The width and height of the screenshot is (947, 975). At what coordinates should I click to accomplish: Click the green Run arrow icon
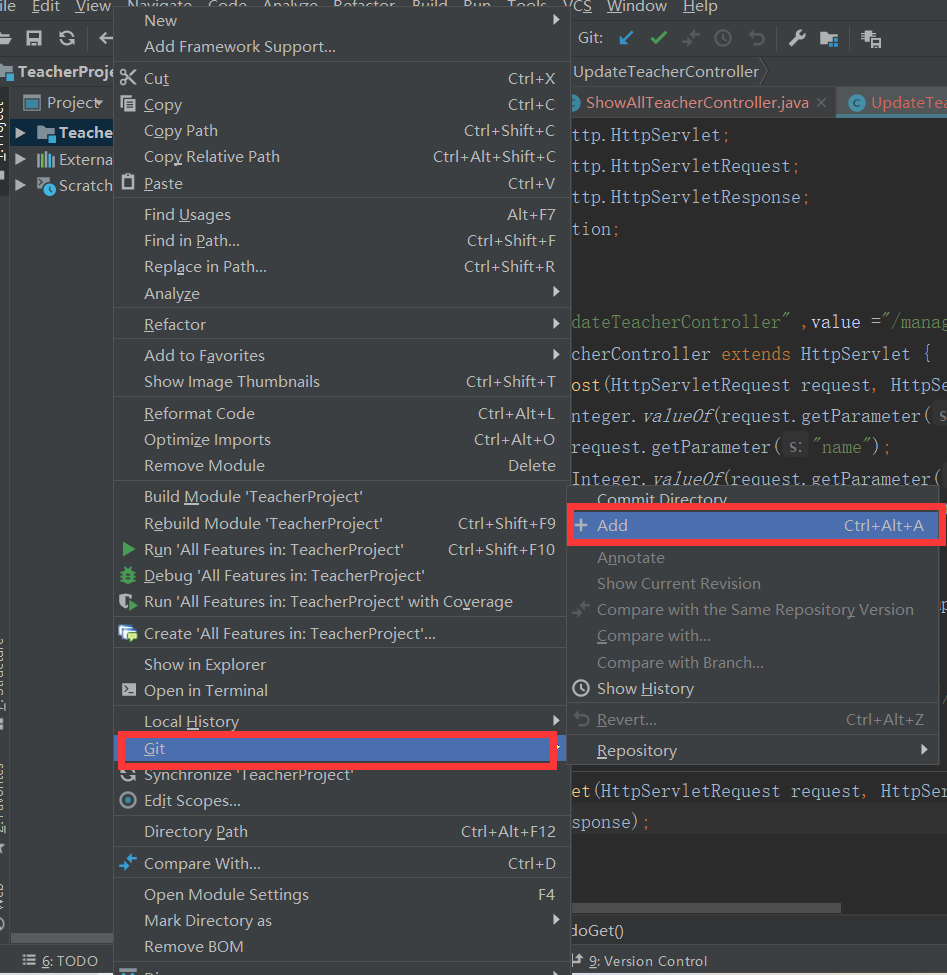click(x=128, y=549)
